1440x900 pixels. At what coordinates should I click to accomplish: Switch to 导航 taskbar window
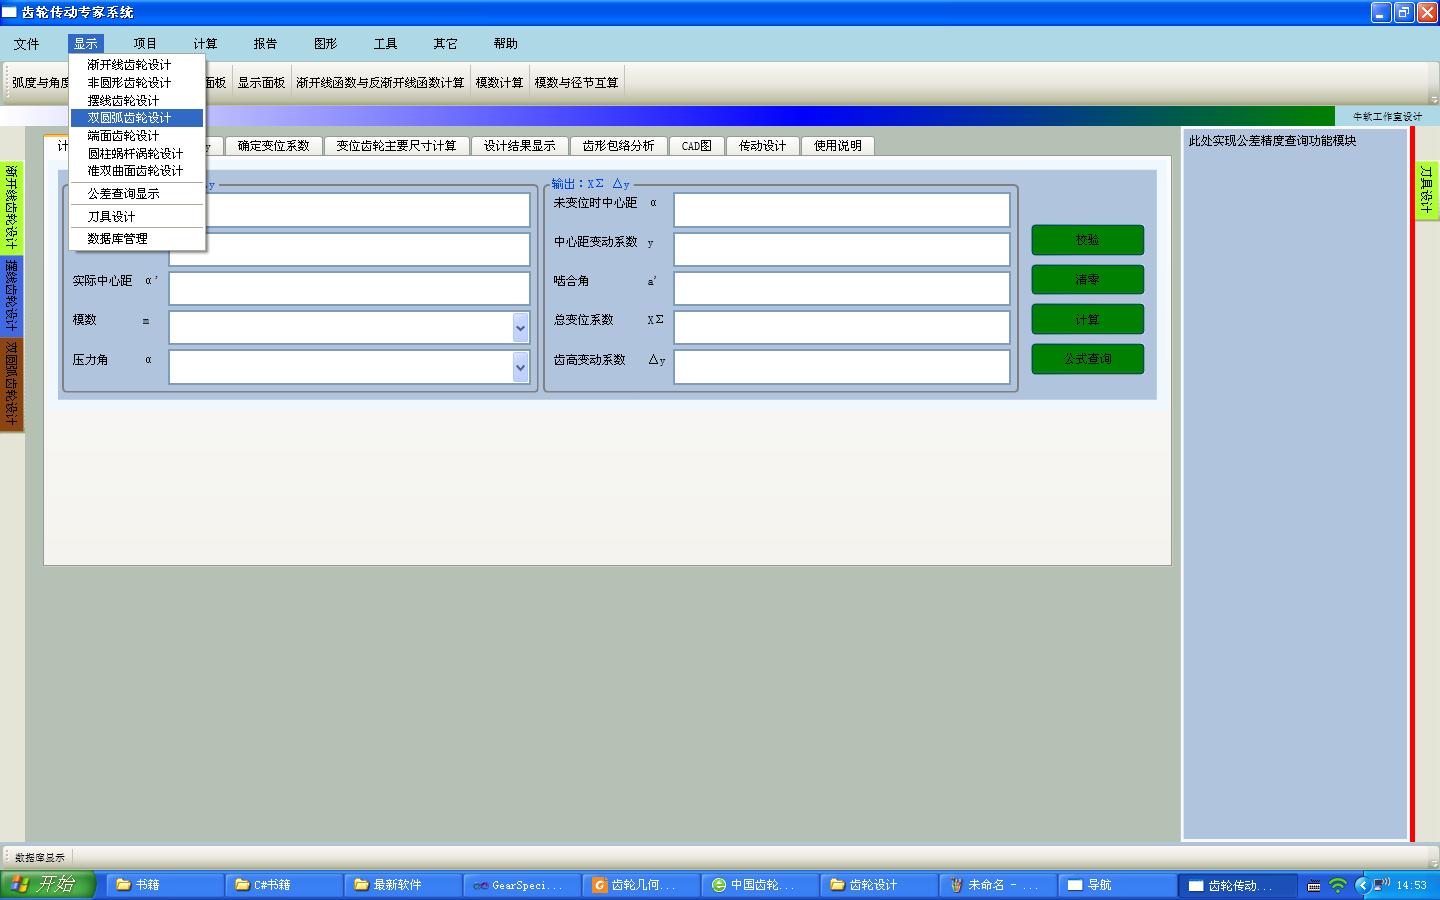coord(1116,885)
